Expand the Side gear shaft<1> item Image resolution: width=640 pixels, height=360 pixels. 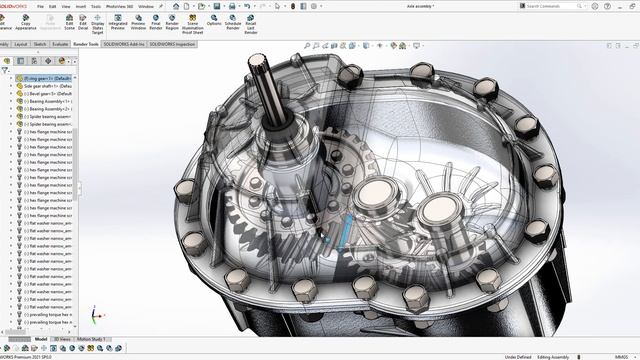click(x=11, y=86)
